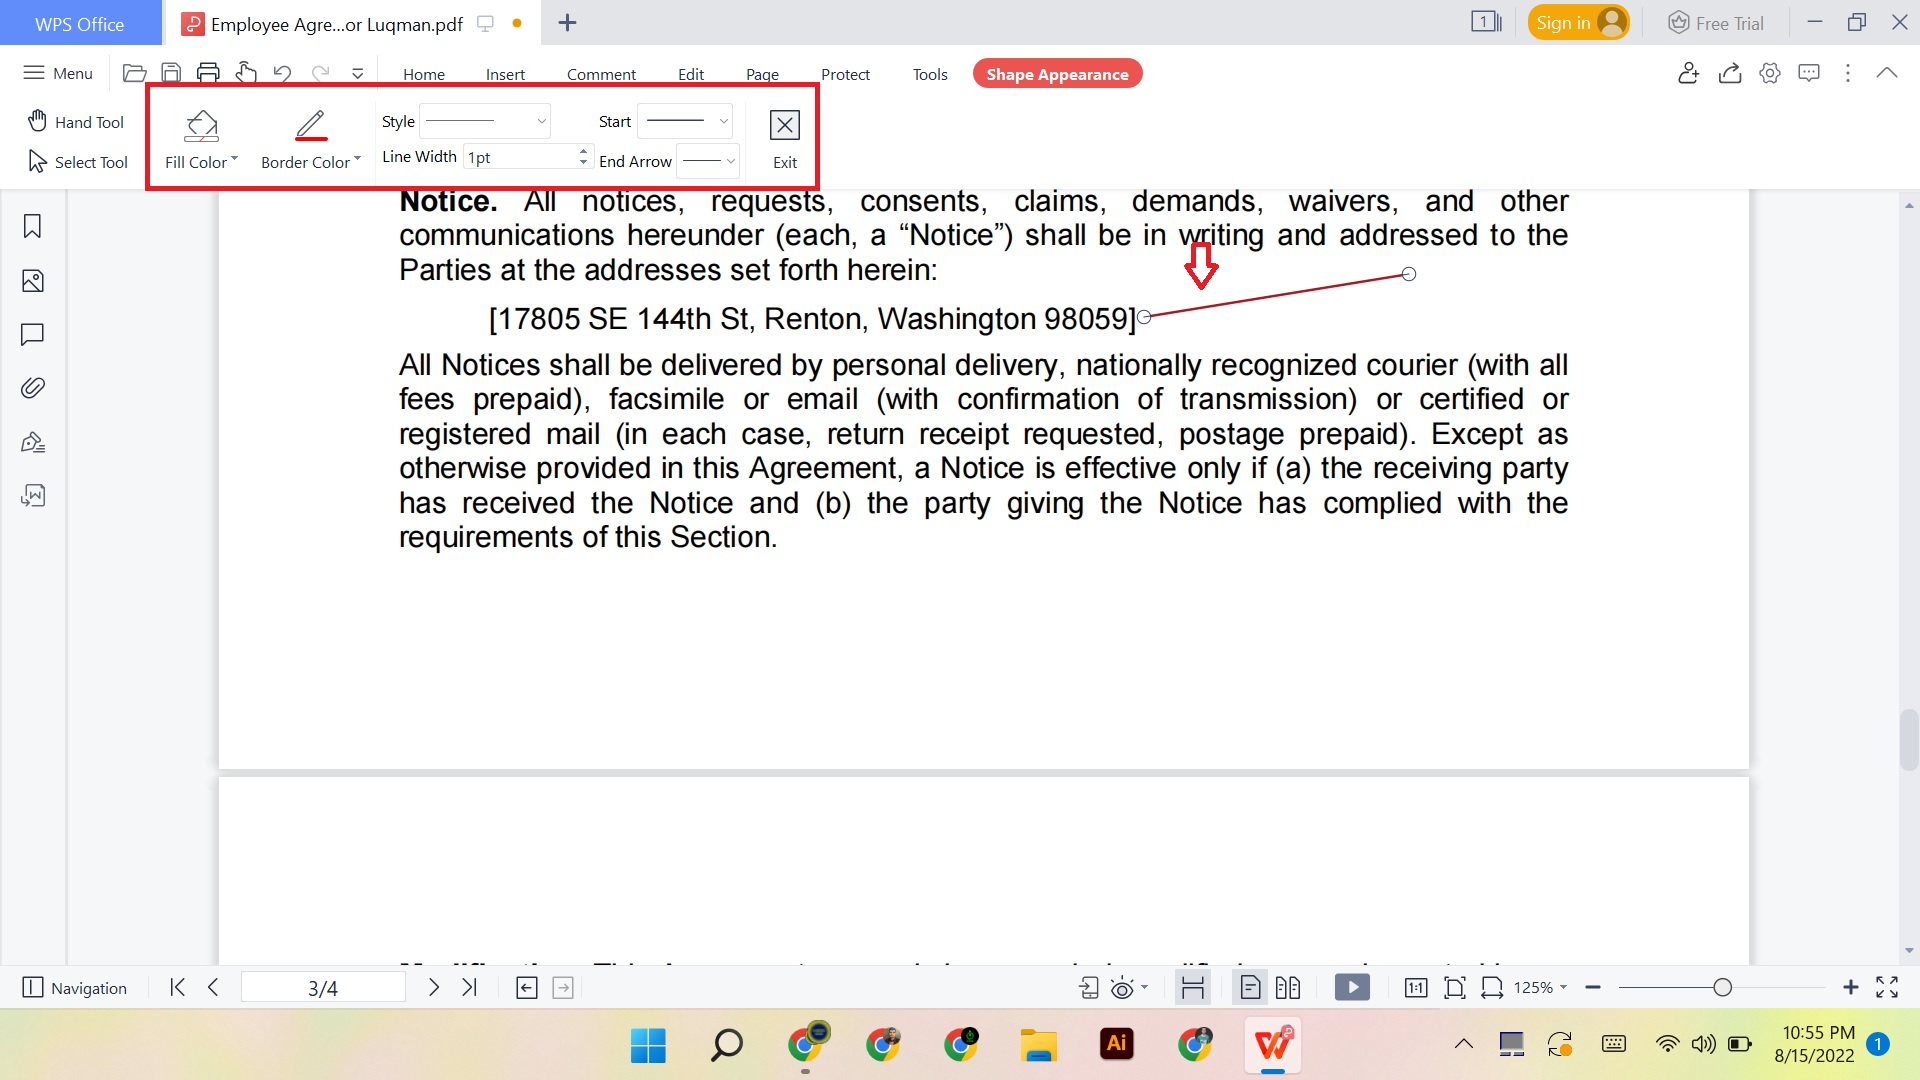This screenshot has width=1920, height=1080.
Task: Open the Fill Color tool
Action: [201, 138]
